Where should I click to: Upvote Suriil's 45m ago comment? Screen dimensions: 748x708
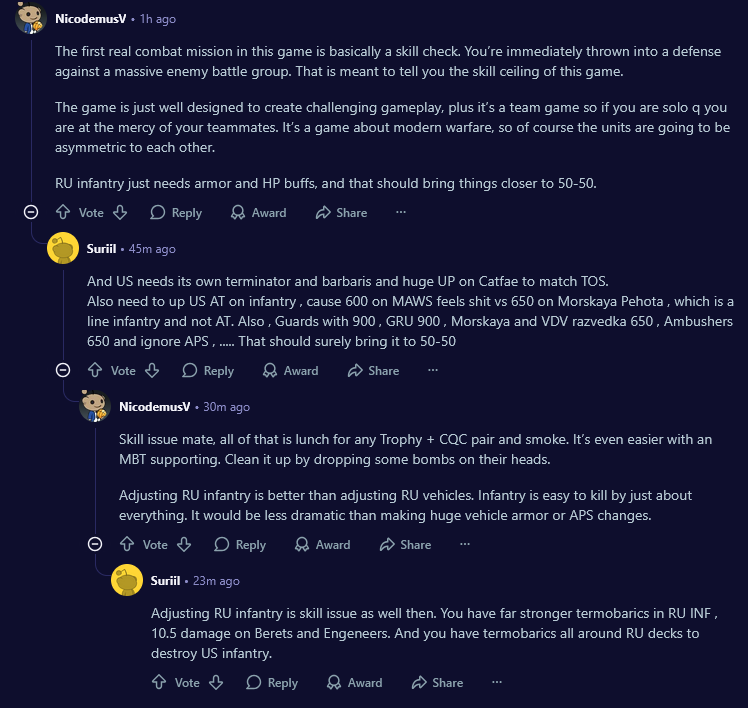click(x=95, y=370)
